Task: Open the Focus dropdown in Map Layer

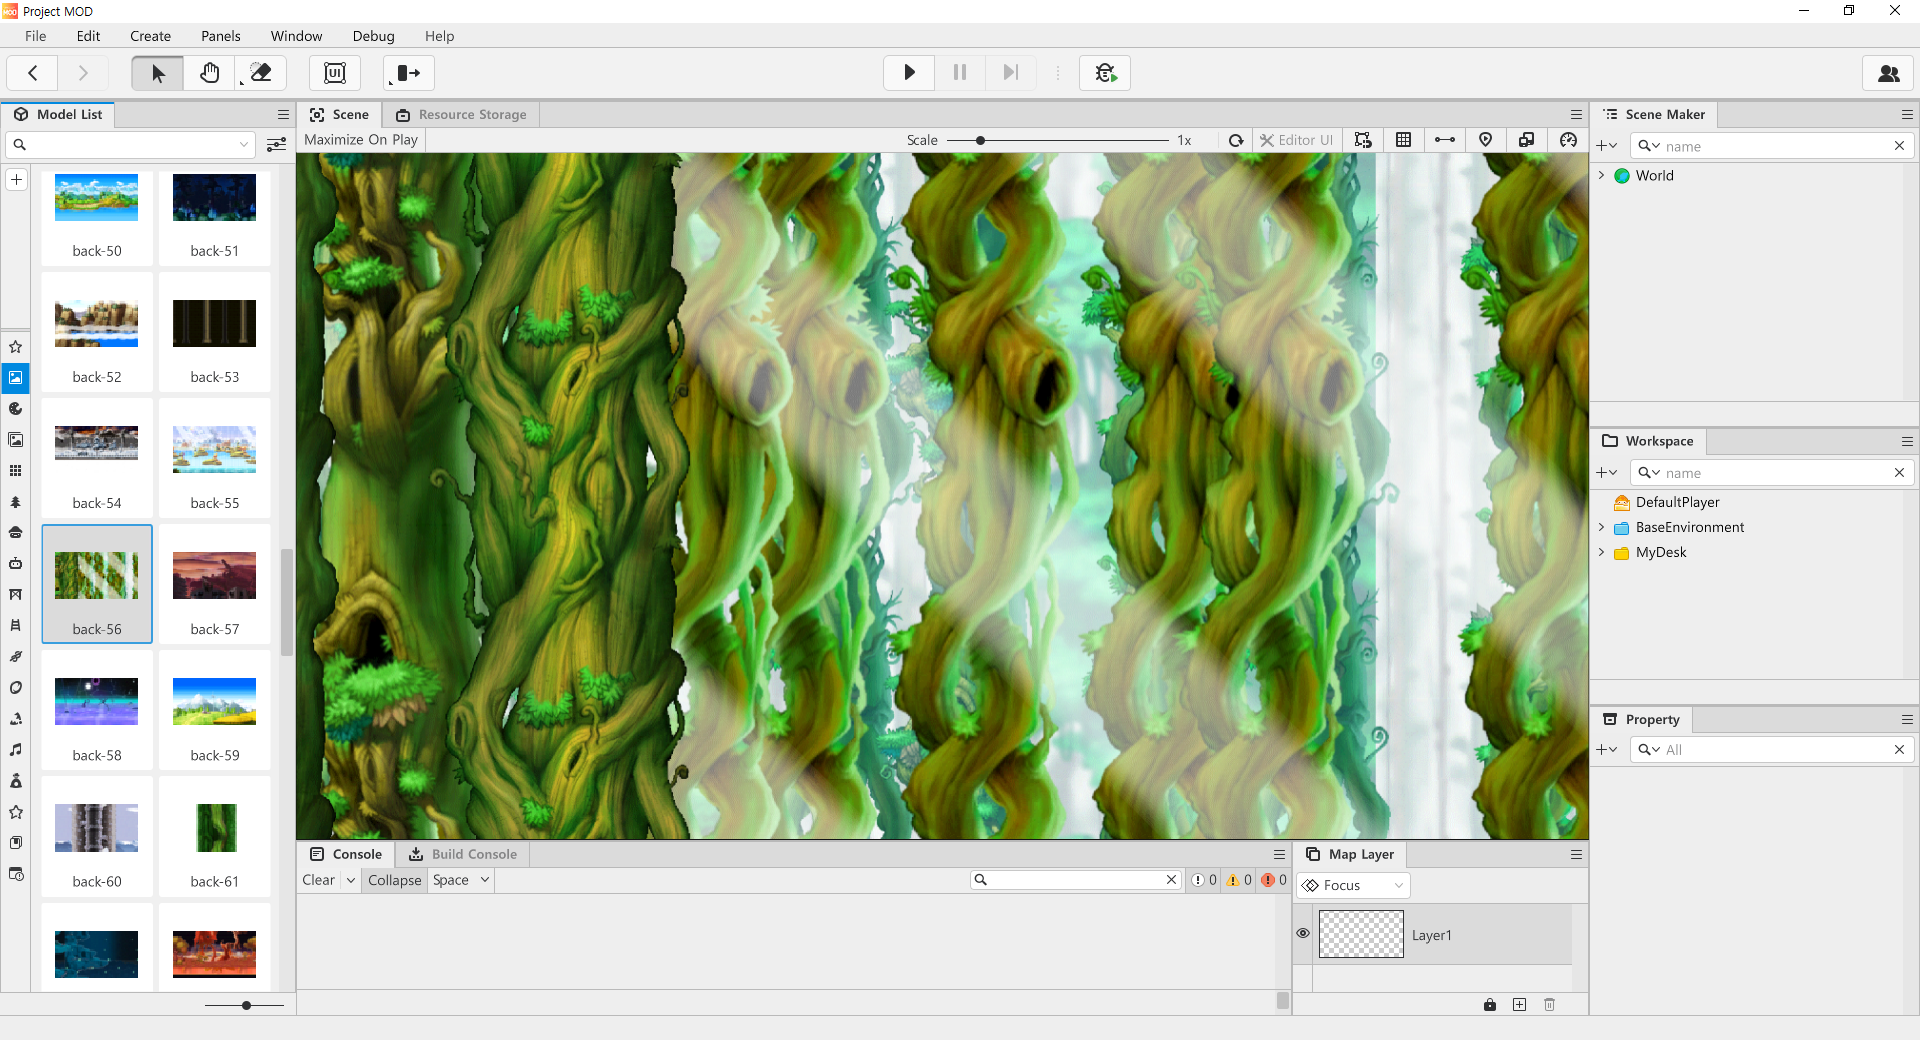Action: coord(1354,885)
